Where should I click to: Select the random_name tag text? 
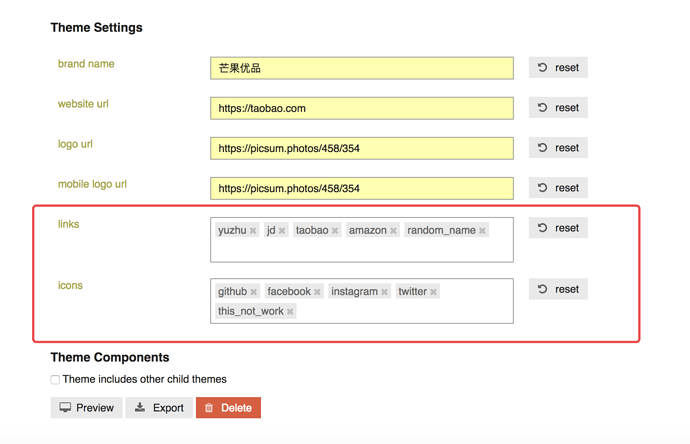[441, 230]
